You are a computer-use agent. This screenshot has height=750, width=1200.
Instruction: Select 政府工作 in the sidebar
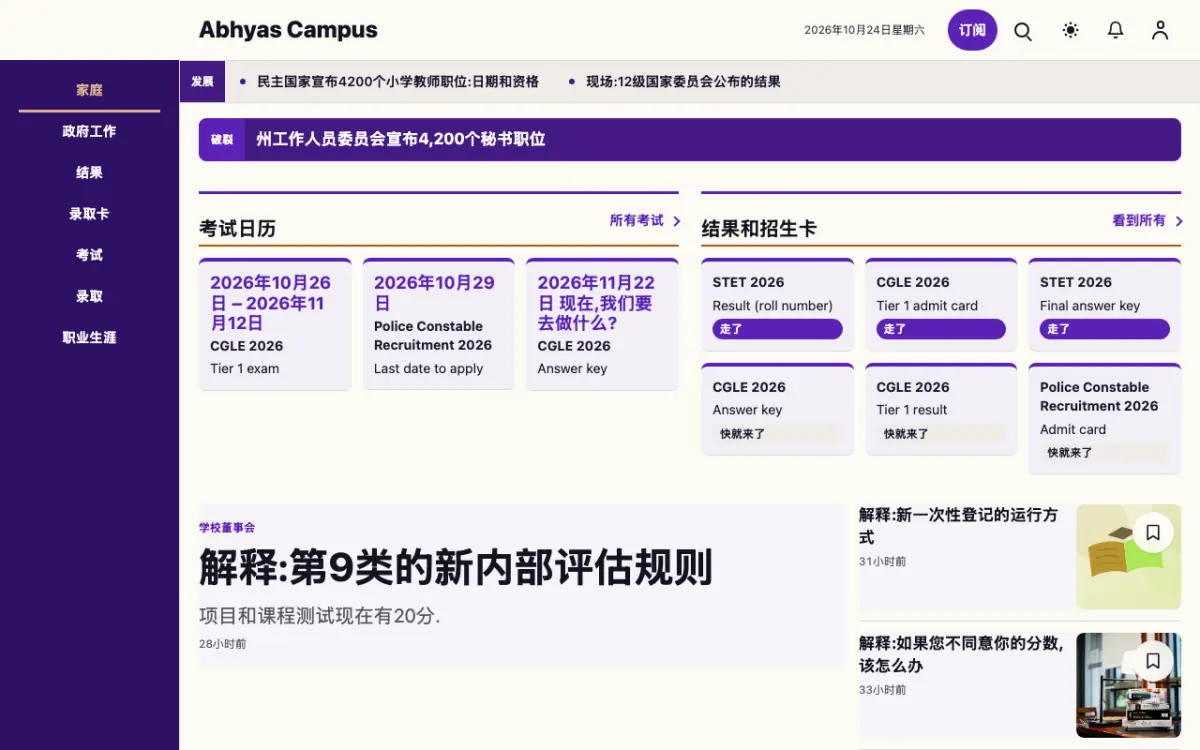click(89, 131)
